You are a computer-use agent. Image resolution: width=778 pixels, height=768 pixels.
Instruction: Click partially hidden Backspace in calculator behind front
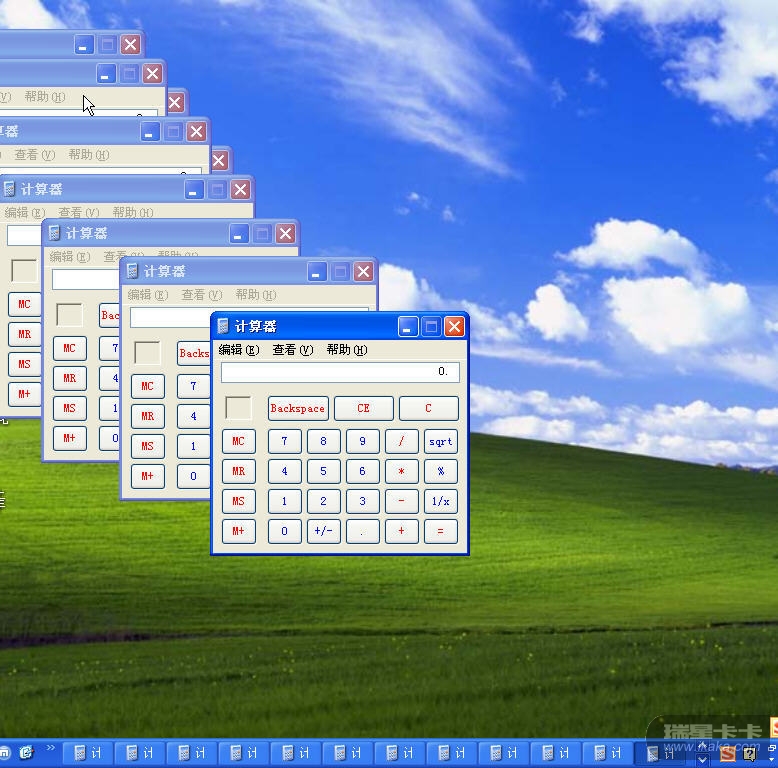(194, 353)
